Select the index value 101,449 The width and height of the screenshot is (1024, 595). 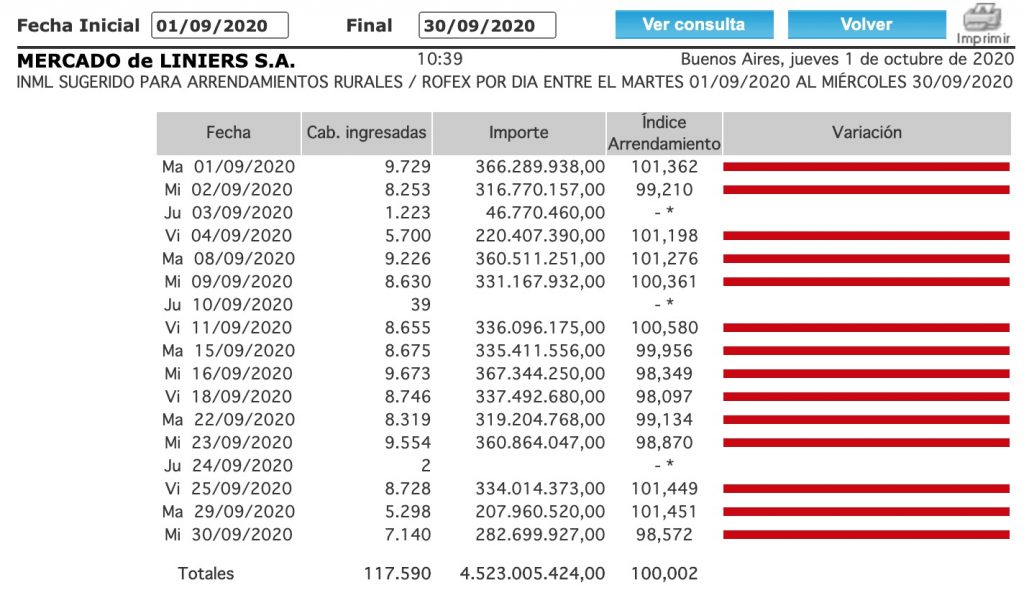tap(664, 489)
